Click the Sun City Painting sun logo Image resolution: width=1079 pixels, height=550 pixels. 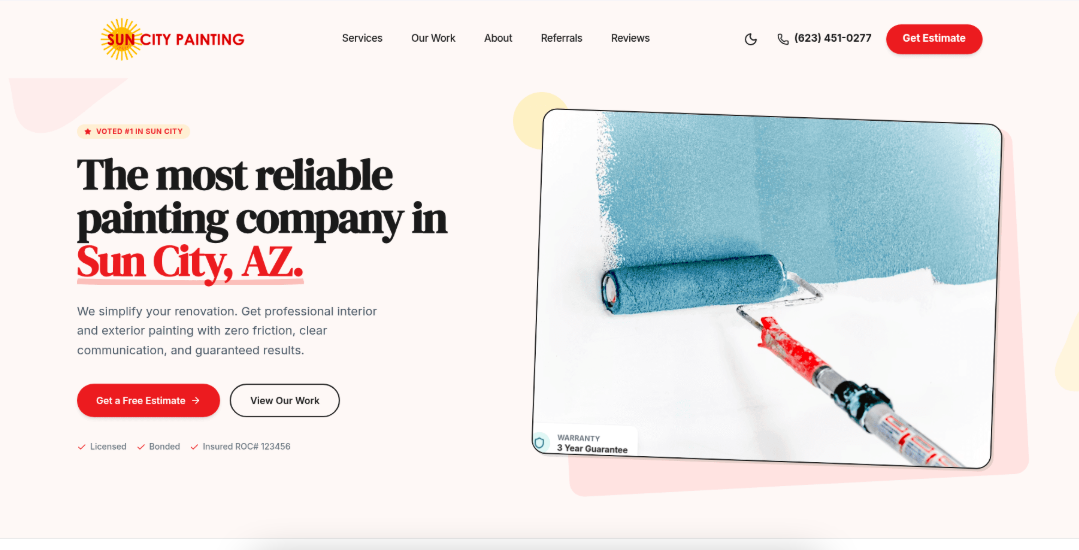[x=121, y=39]
